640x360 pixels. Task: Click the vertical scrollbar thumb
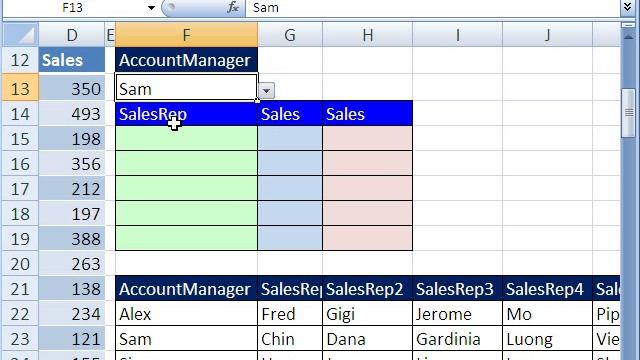(628, 113)
